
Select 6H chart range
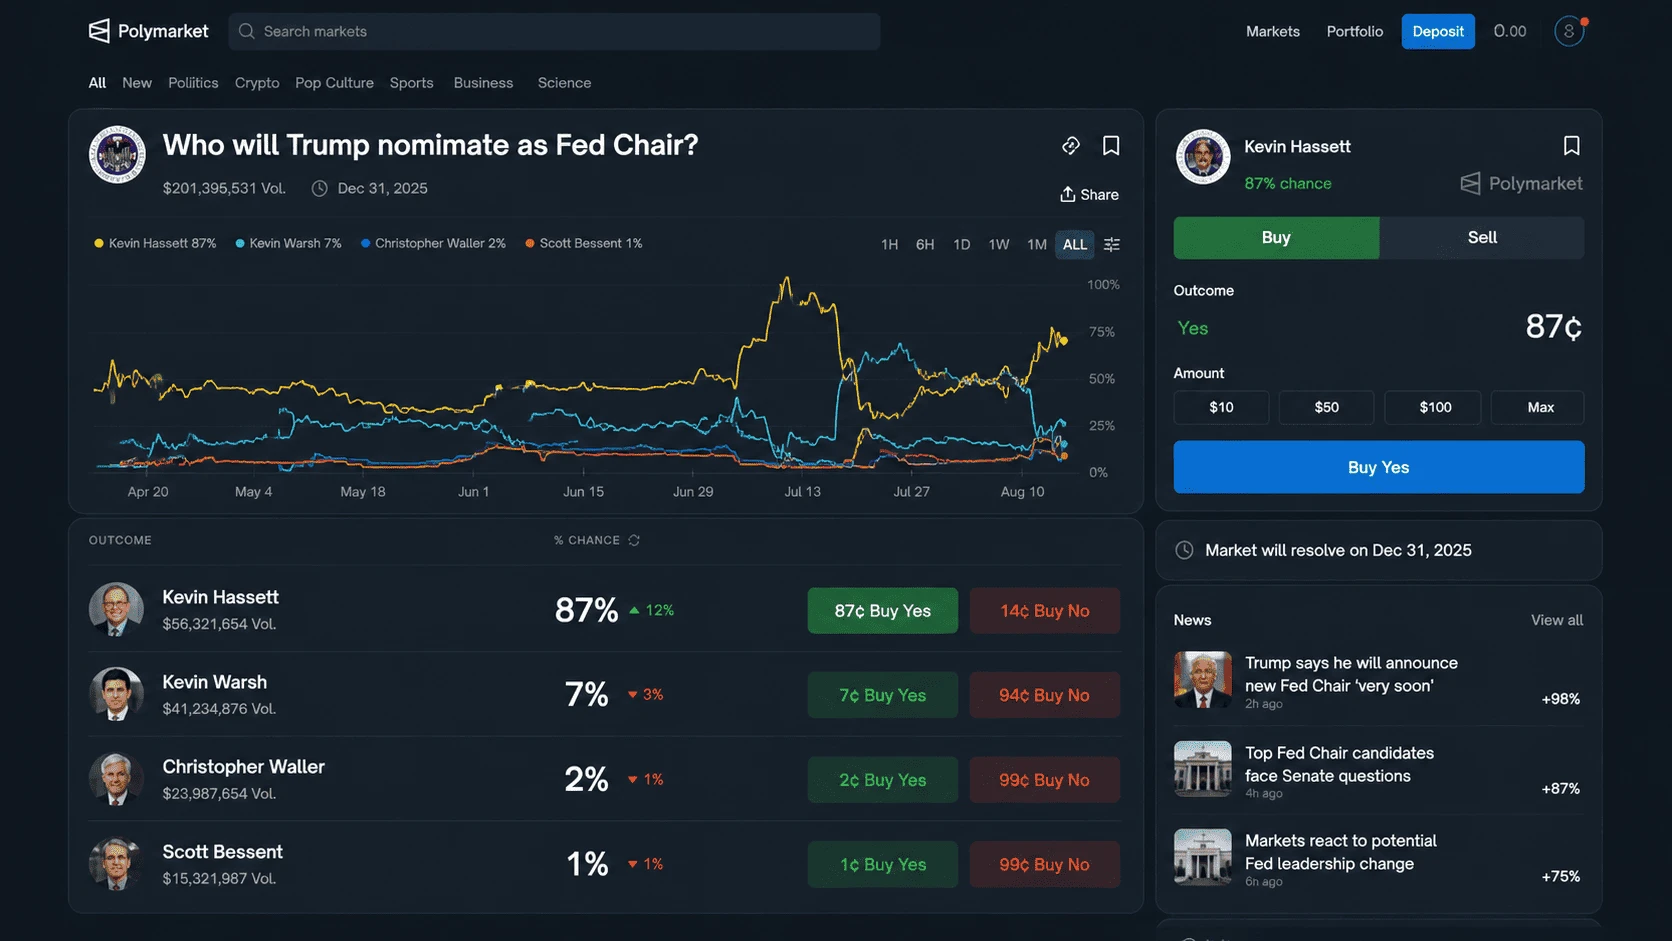click(x=925, y=244)
